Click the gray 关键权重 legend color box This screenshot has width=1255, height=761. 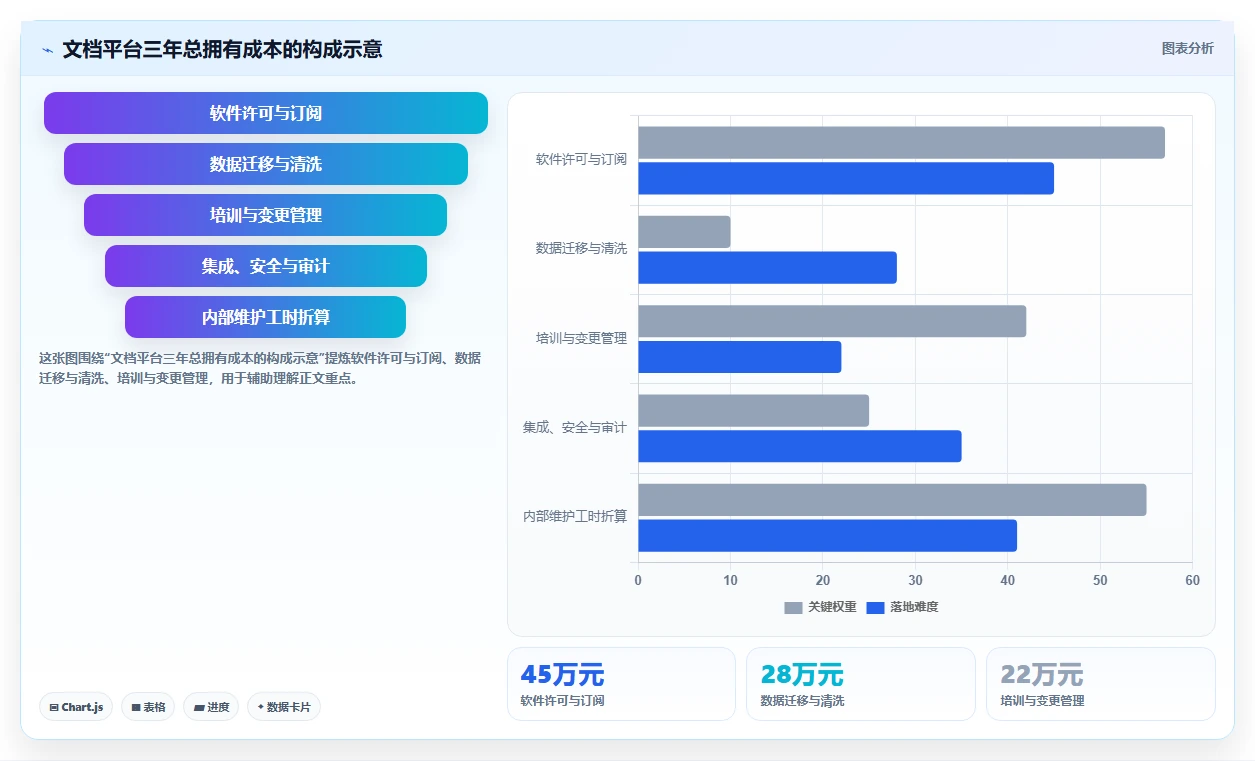pos(793,607)
